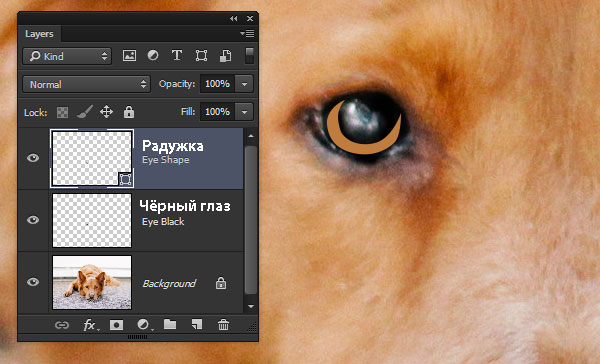Delete layer with trash icon
Screen dimensions: 600x364
[x=223, y=325]
